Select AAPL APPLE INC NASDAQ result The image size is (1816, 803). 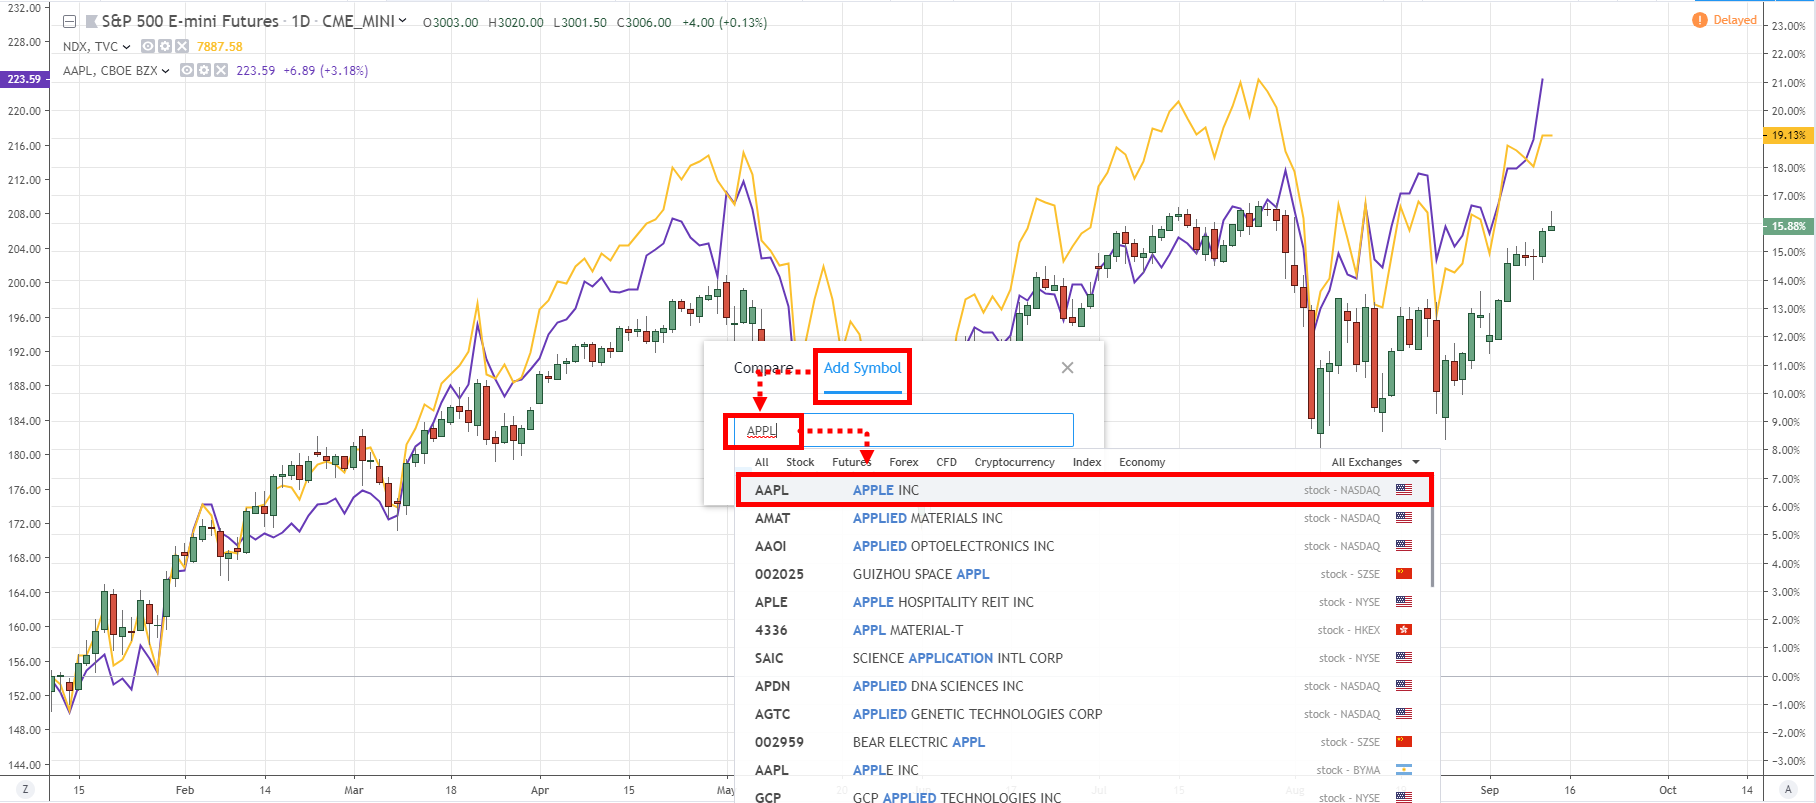1085,490
